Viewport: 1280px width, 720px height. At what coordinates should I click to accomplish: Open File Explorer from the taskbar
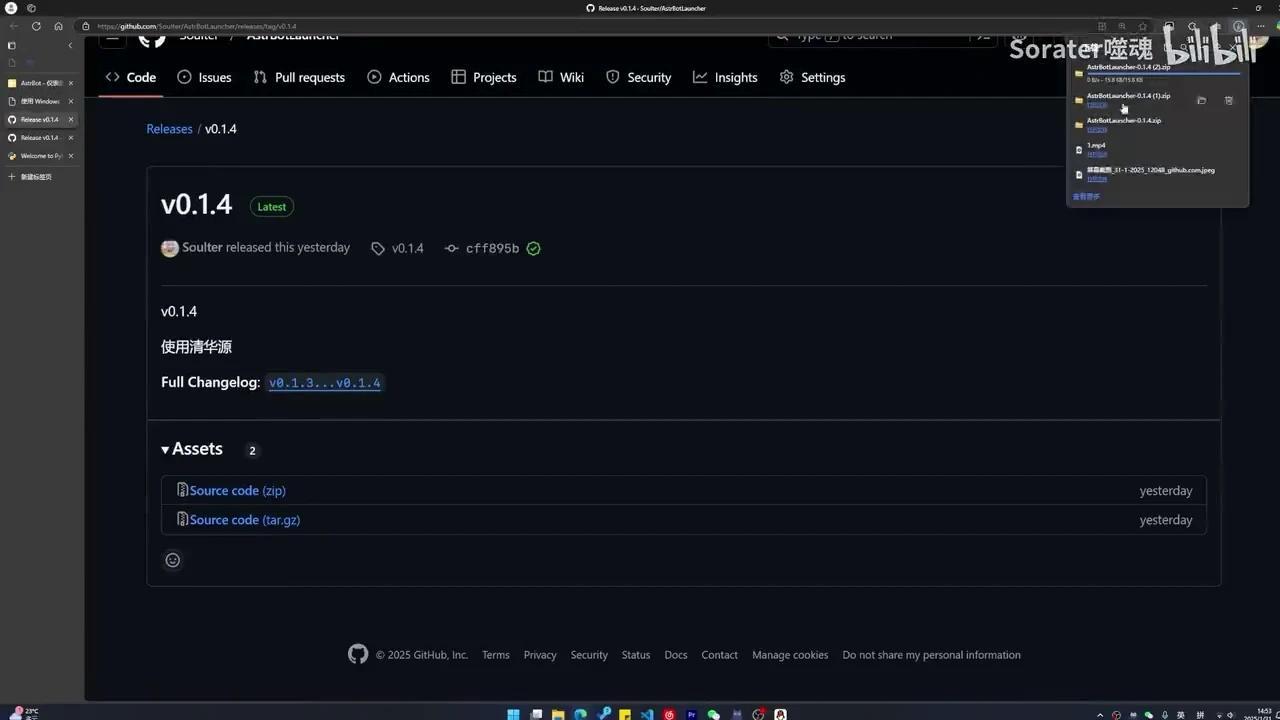pyautogui.click(x=559, y=714)
